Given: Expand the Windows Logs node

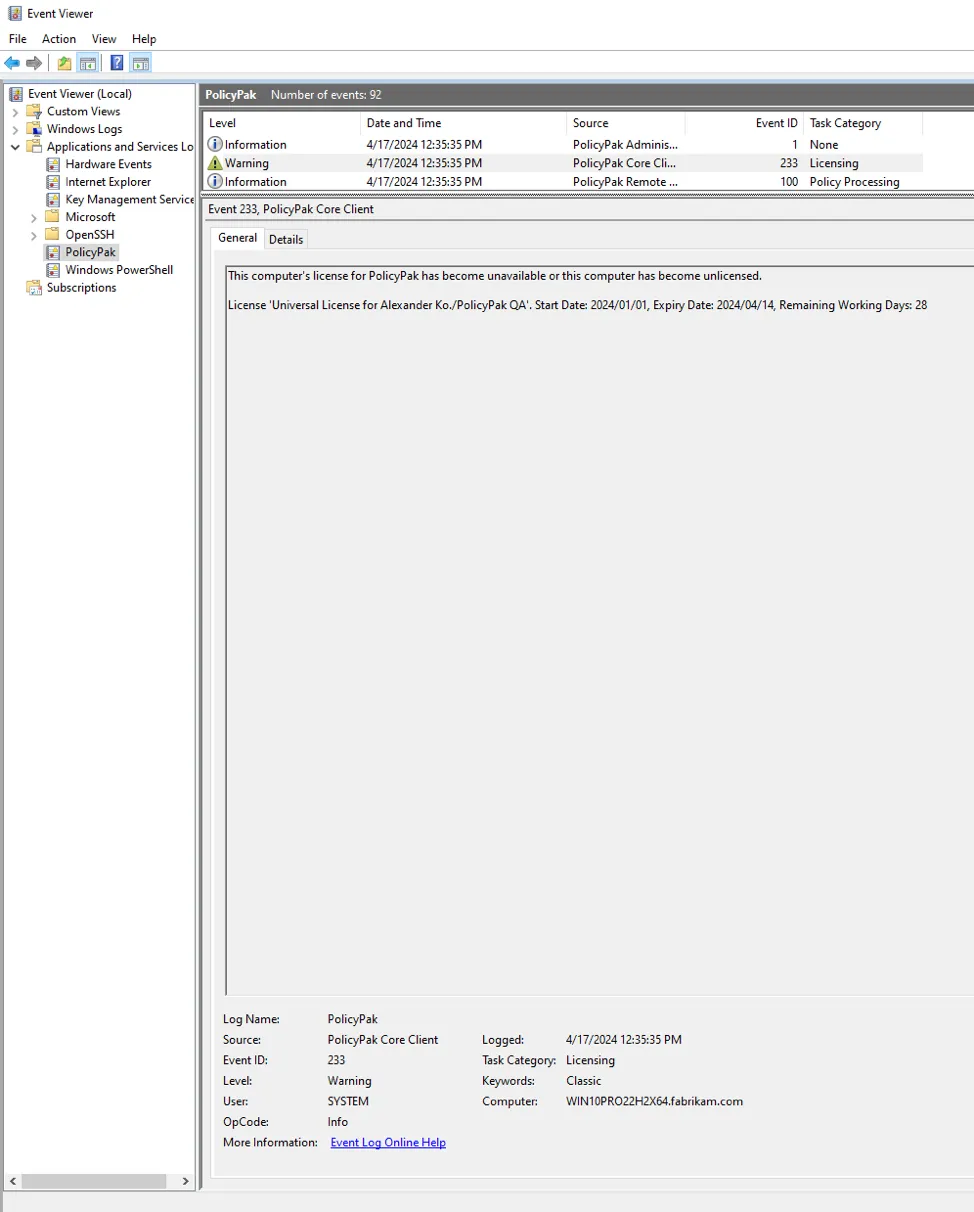Looking at the screenshot, I should click(15, 129).
